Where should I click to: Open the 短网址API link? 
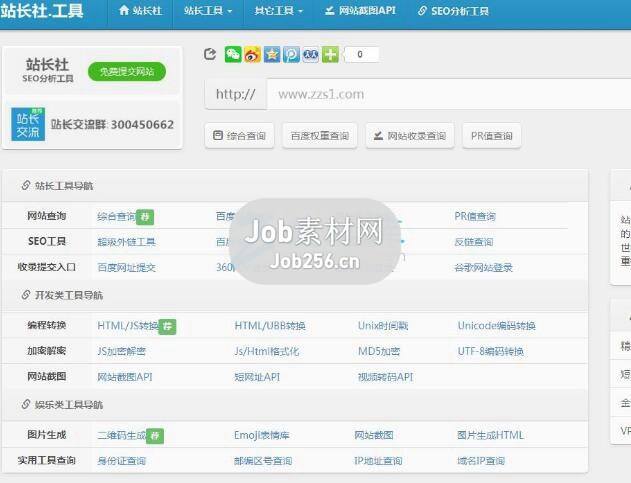257,377
